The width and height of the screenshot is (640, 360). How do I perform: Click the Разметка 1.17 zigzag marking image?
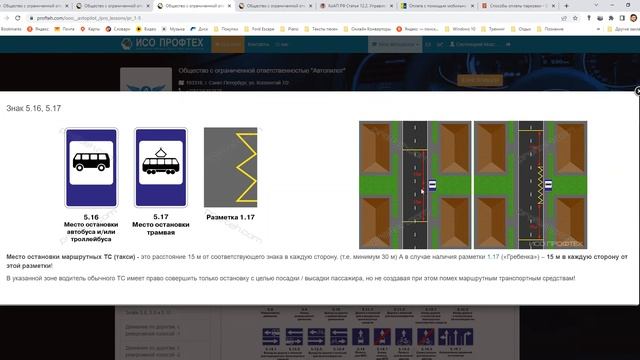(x=231, y=167)
